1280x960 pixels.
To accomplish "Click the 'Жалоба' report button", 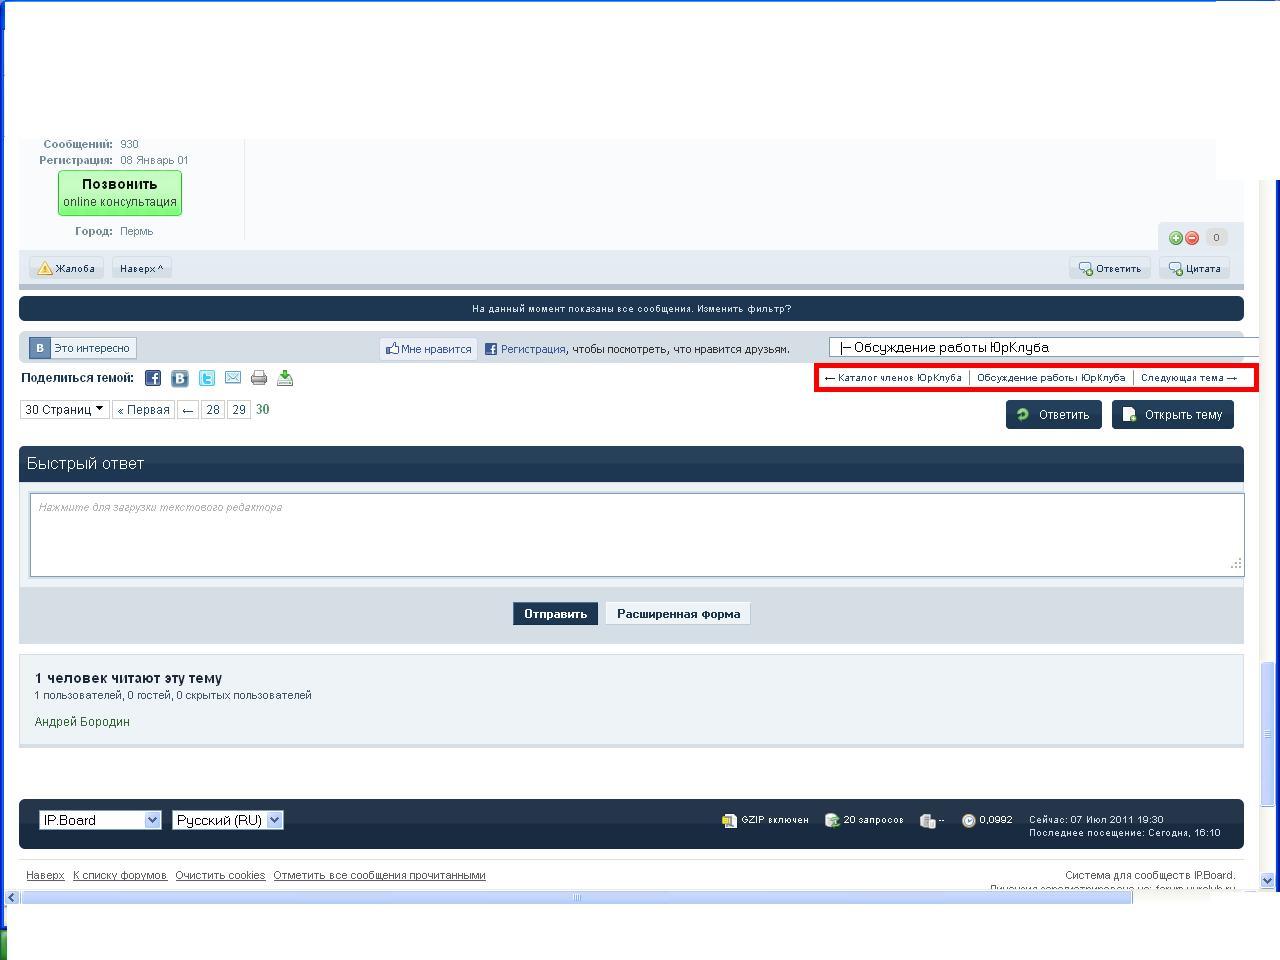I will 67,268.
